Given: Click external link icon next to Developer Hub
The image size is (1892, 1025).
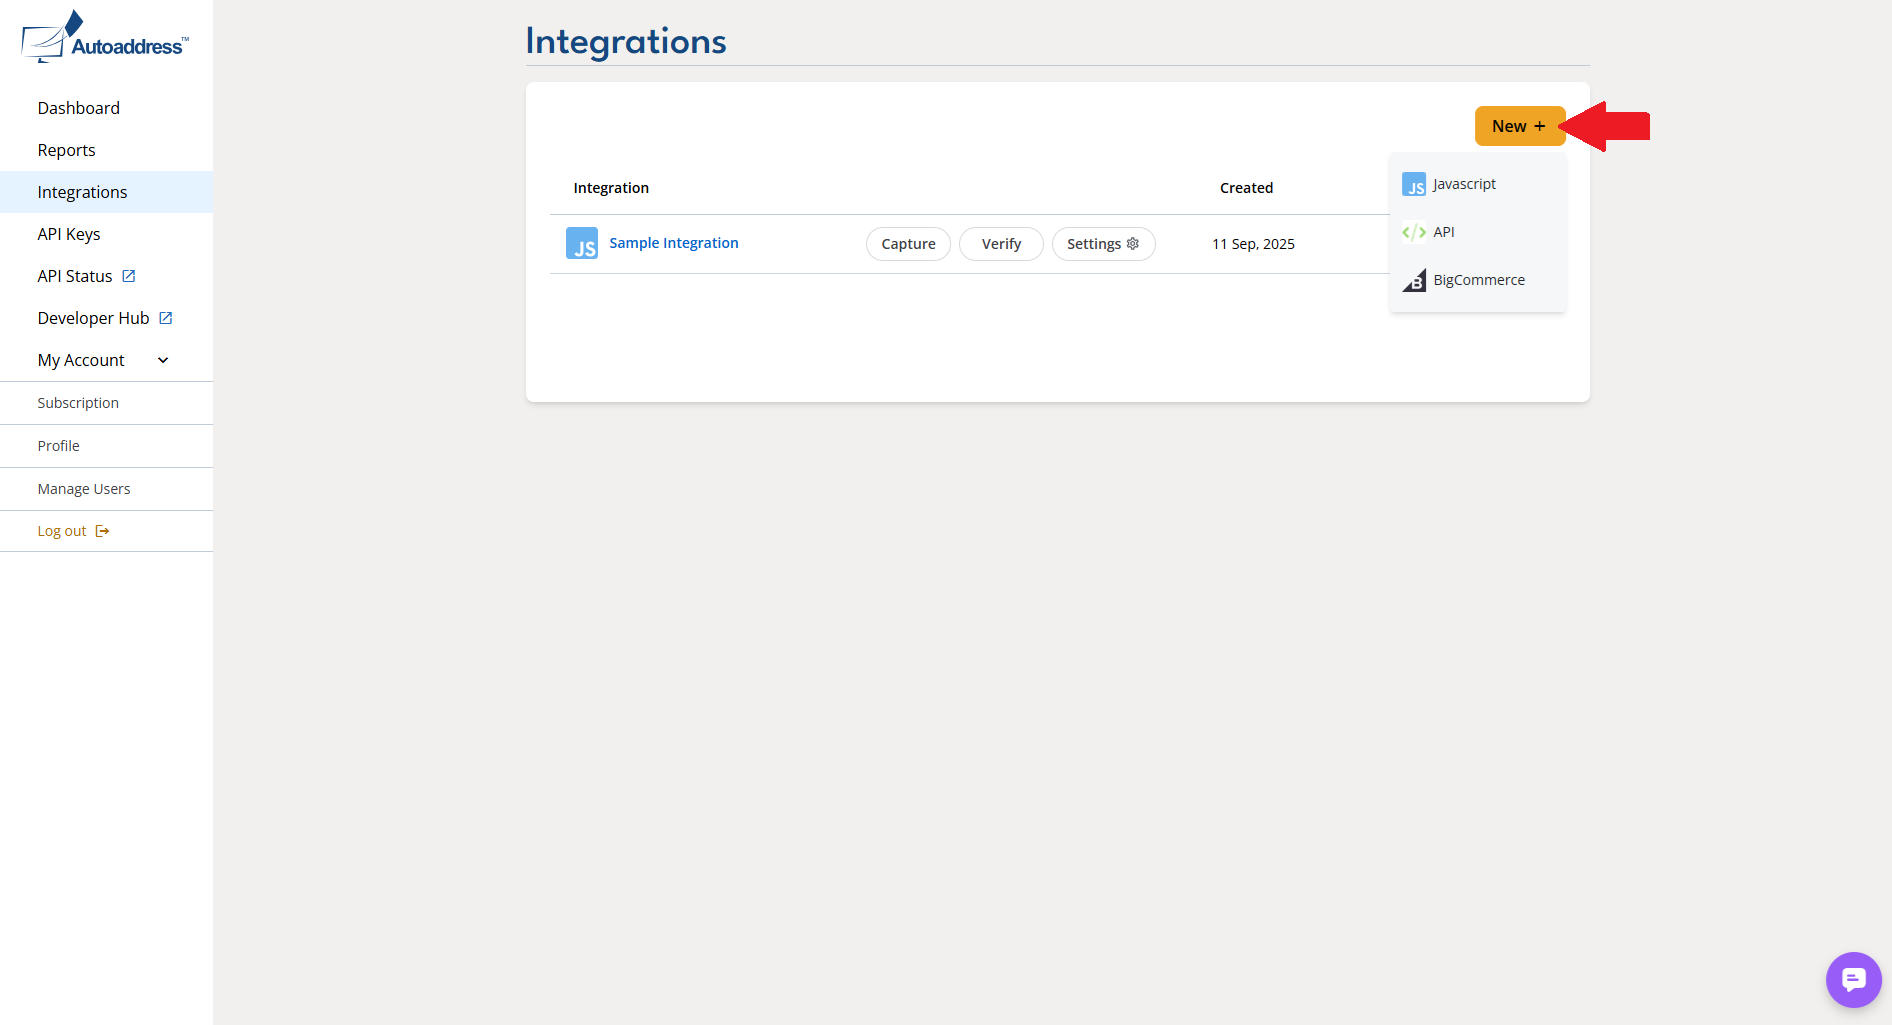Looking at the screenshot, I should (x=166, y=318).
